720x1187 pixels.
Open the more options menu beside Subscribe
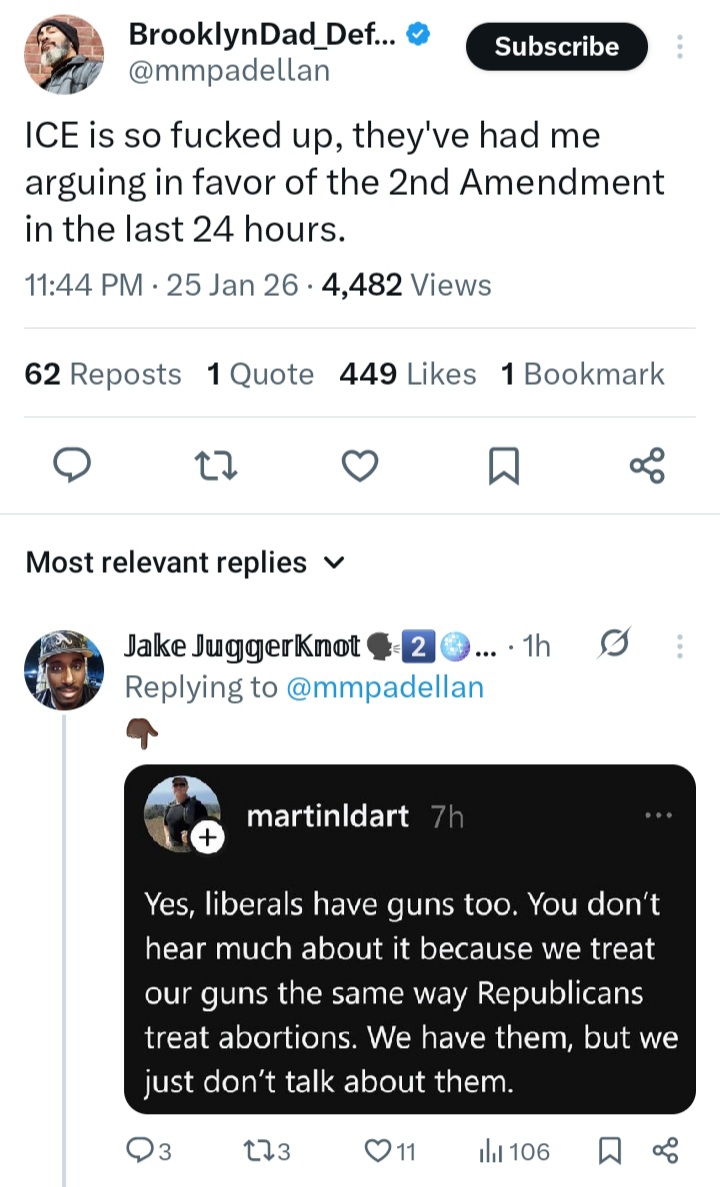[x=680, y=47]
